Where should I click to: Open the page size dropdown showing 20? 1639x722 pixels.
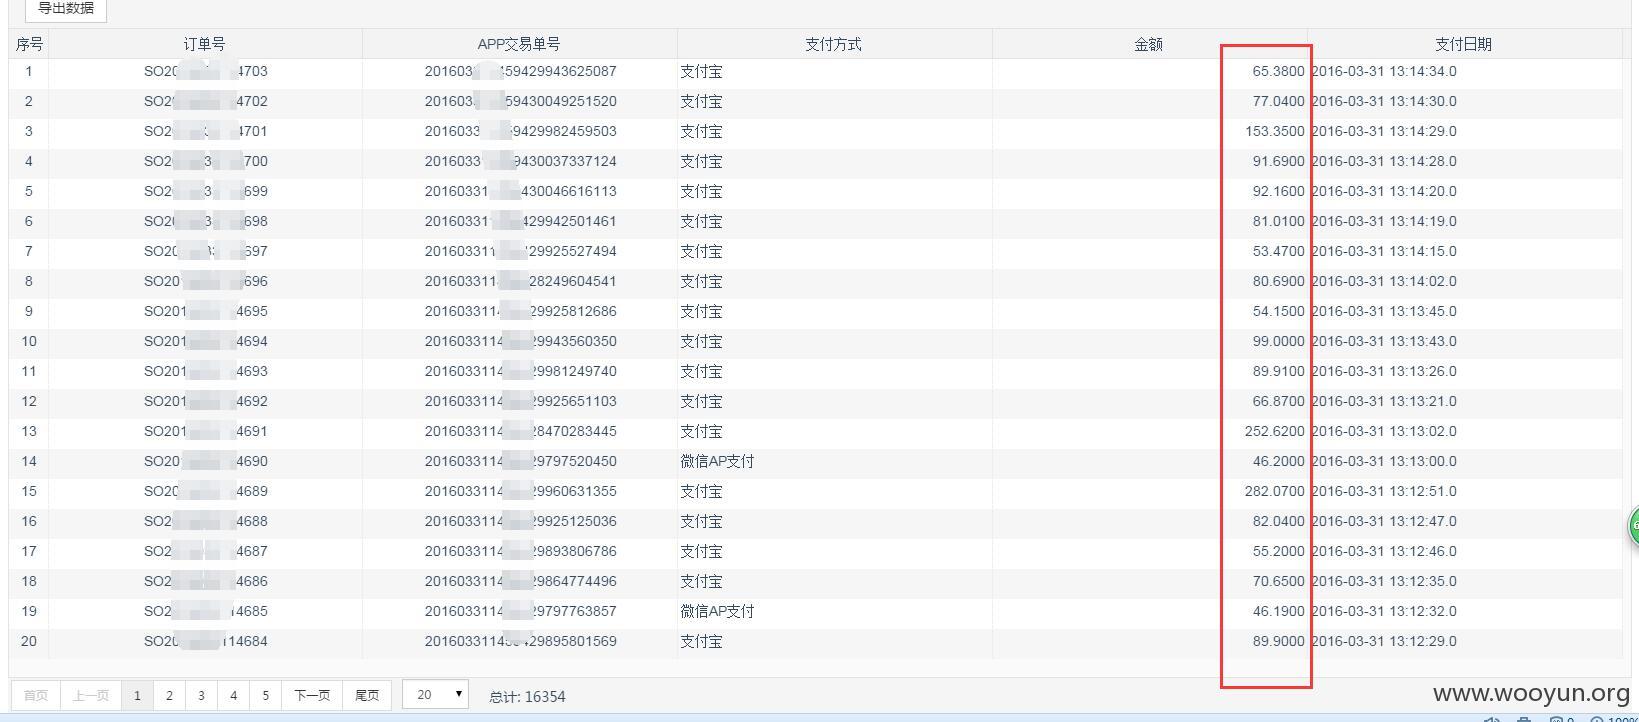pos(436,694)
